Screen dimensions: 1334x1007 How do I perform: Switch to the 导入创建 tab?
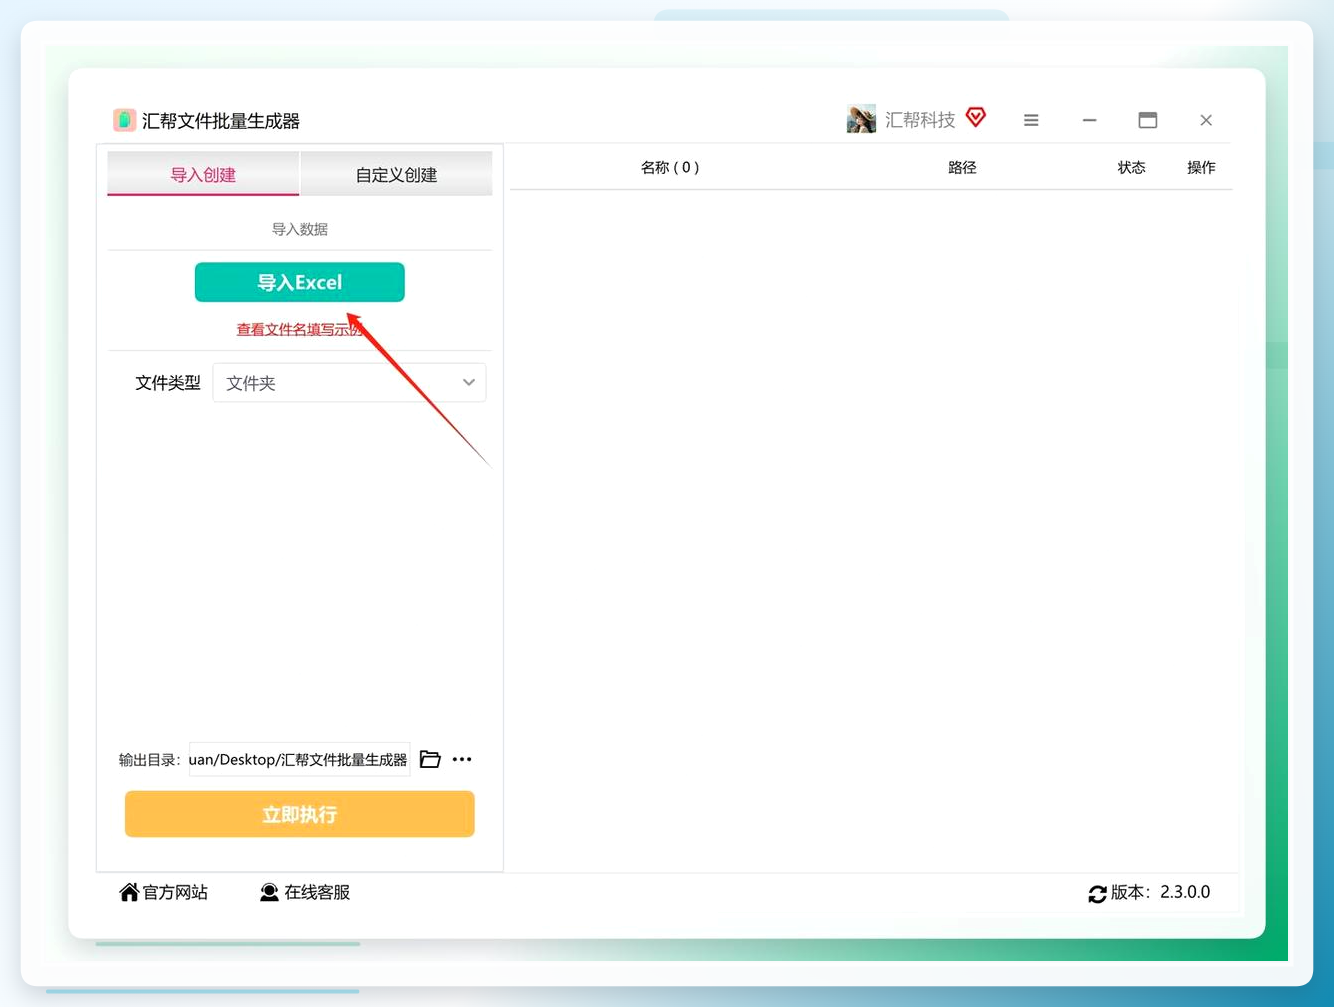pos(203,174)
